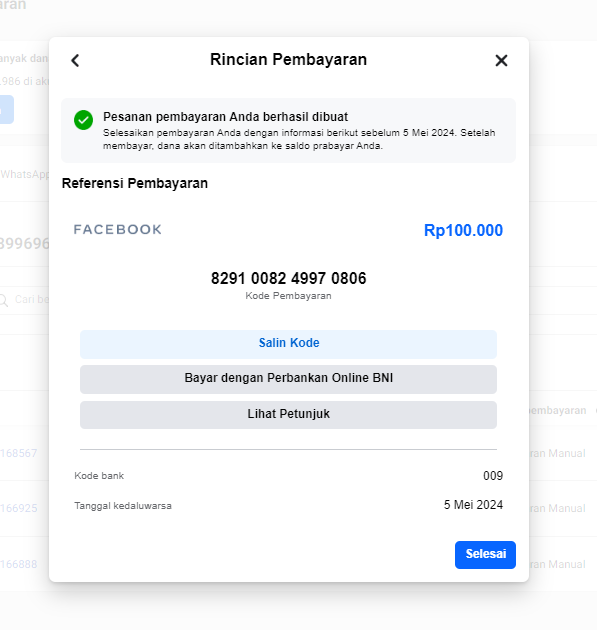
Task: Click the bank code value 009
Action: pos(493,476)
